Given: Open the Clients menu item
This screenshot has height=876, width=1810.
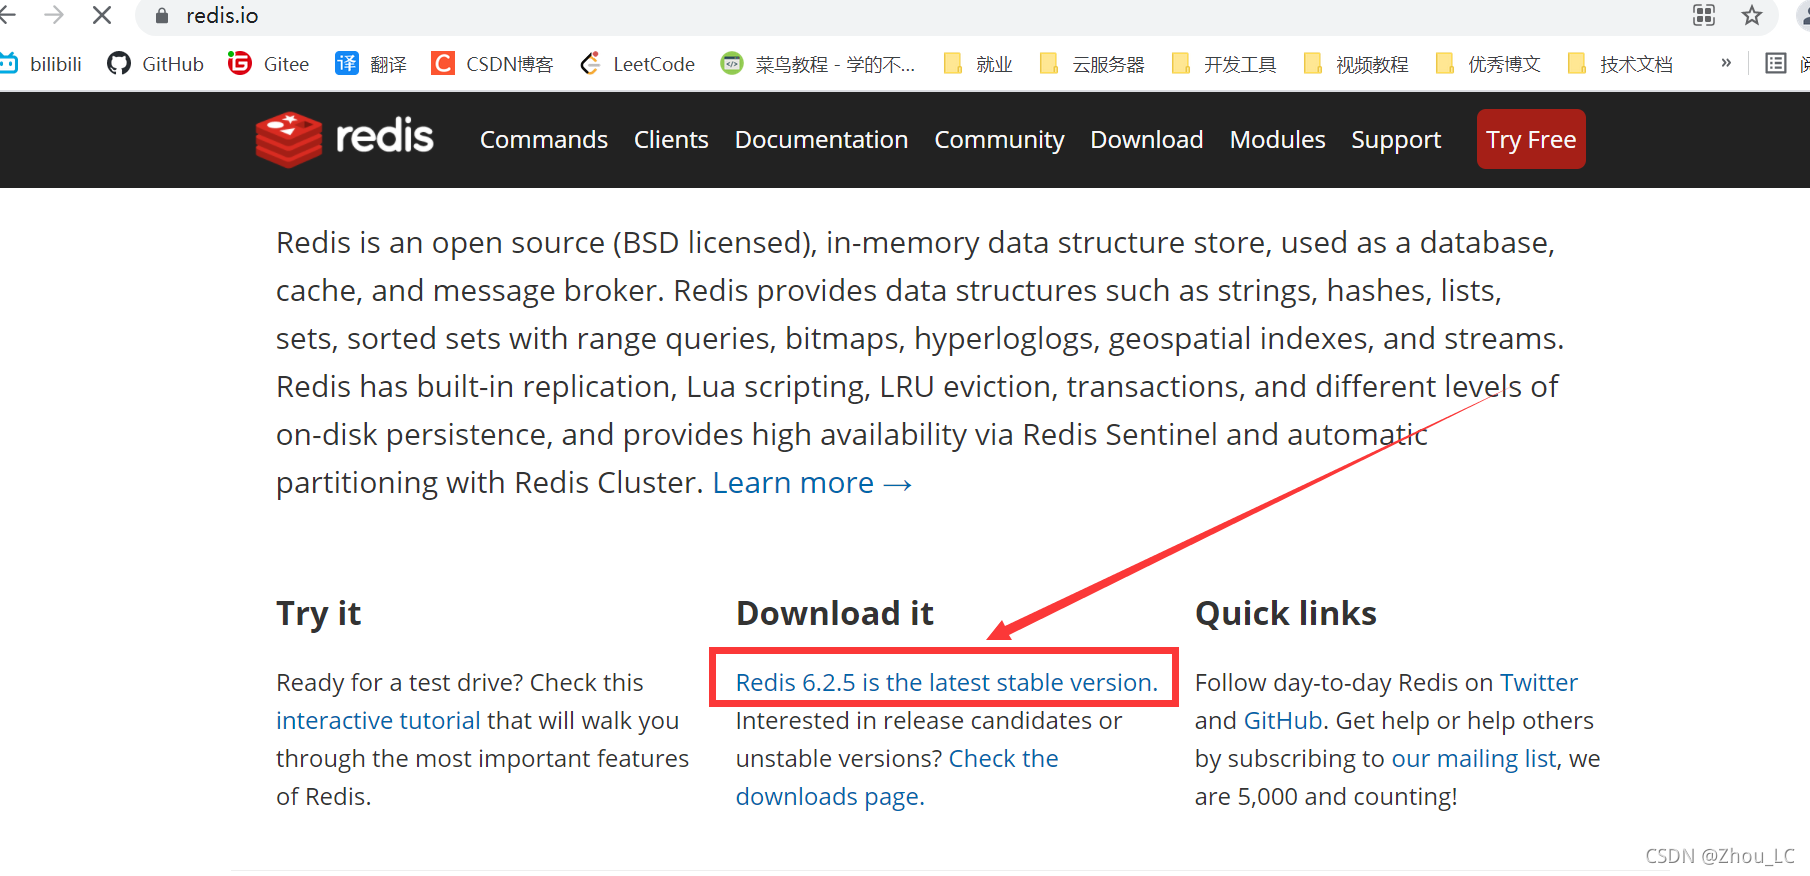Looking at the screenshot, I should pos(671,140).
